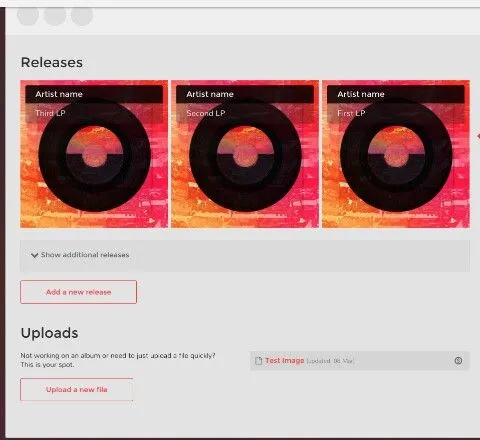Viewport: 480px width, 440px height.
Task: Click Artist name above Second LP
Action: pos(210,94)
